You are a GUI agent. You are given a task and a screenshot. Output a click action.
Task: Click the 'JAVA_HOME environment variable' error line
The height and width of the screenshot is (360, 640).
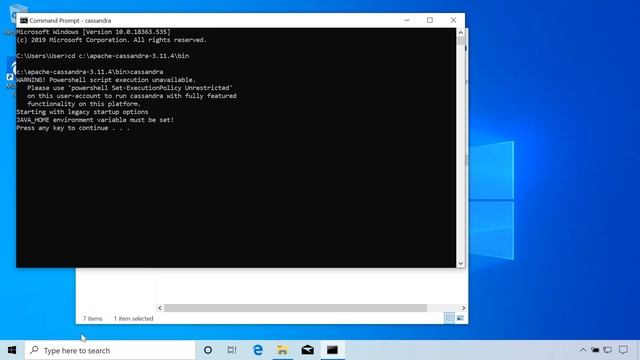pos(95,120)
